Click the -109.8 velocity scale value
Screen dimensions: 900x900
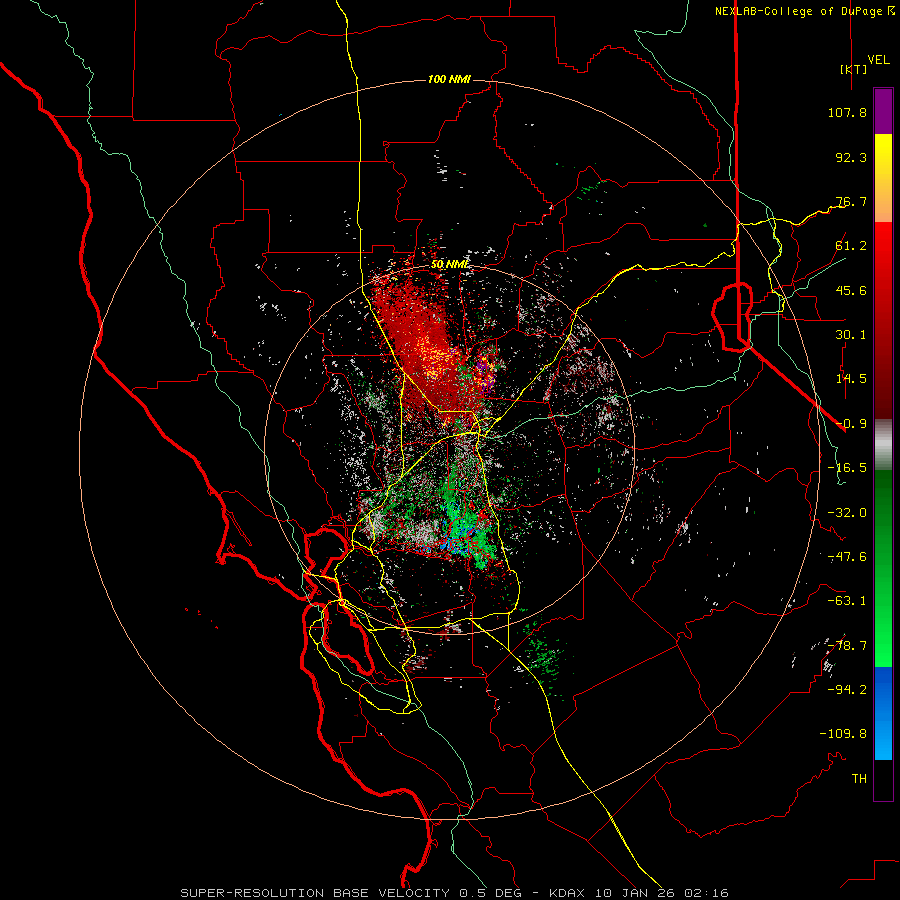(x=843, y=734)
